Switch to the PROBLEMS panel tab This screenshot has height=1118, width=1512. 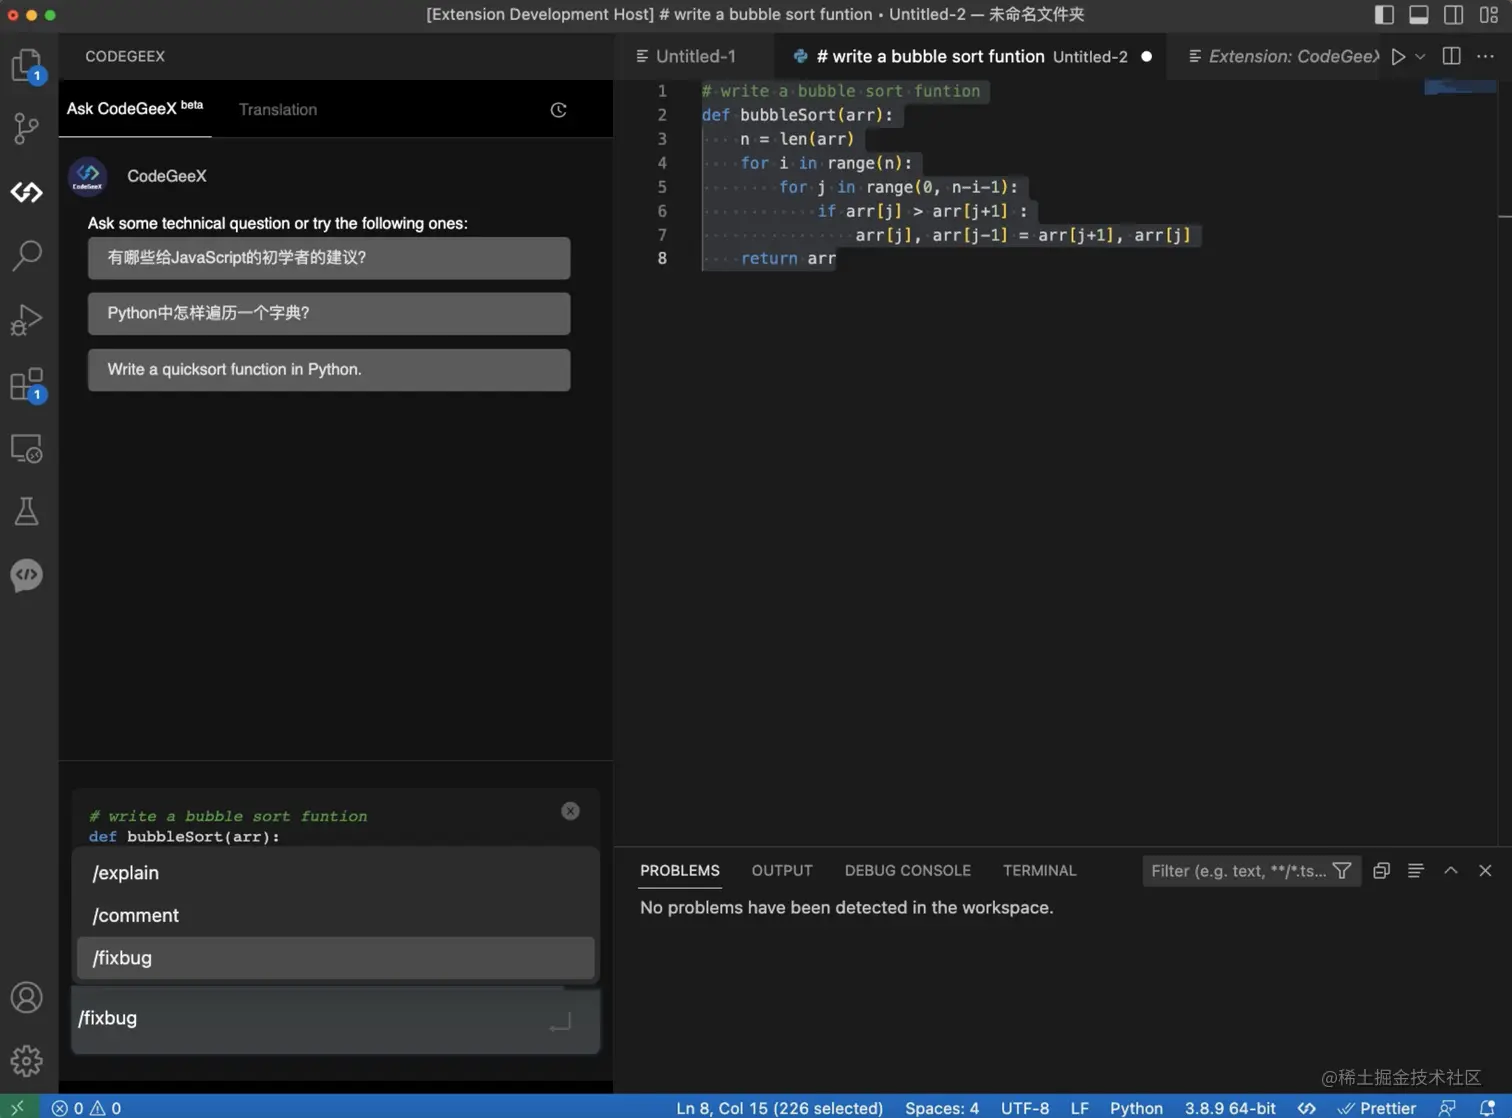(680, 871)
